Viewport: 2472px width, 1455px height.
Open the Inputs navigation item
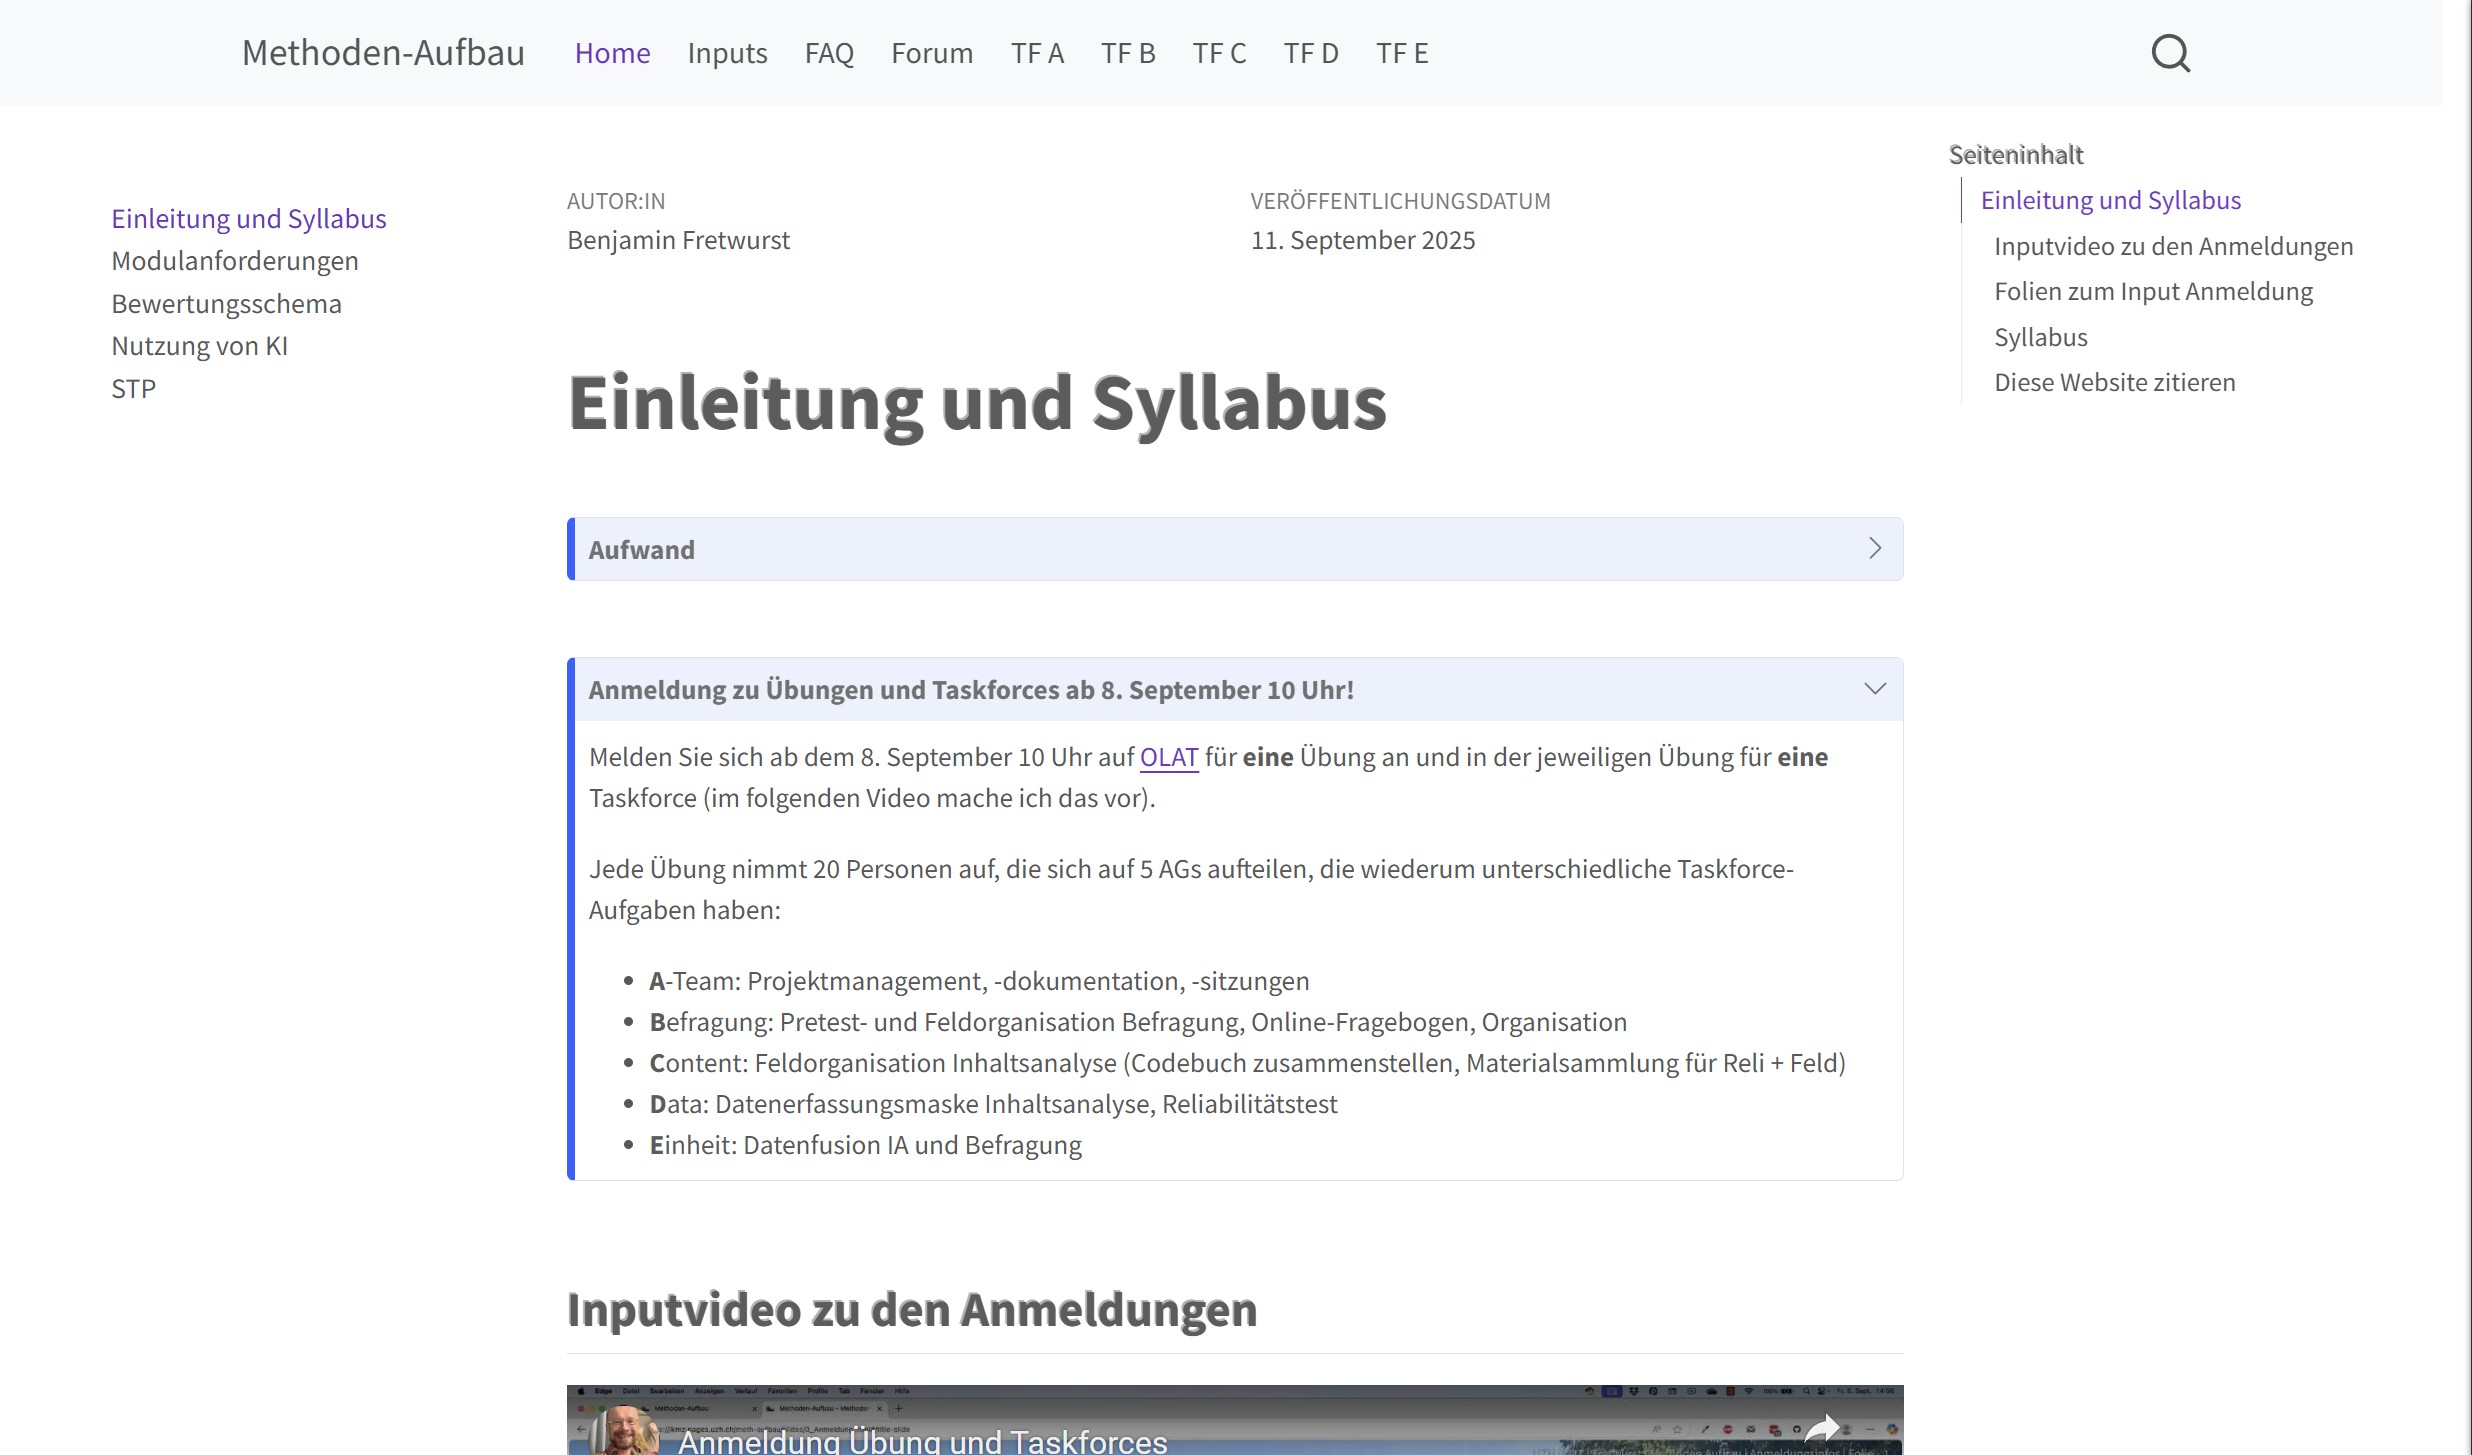coord(727,52)
